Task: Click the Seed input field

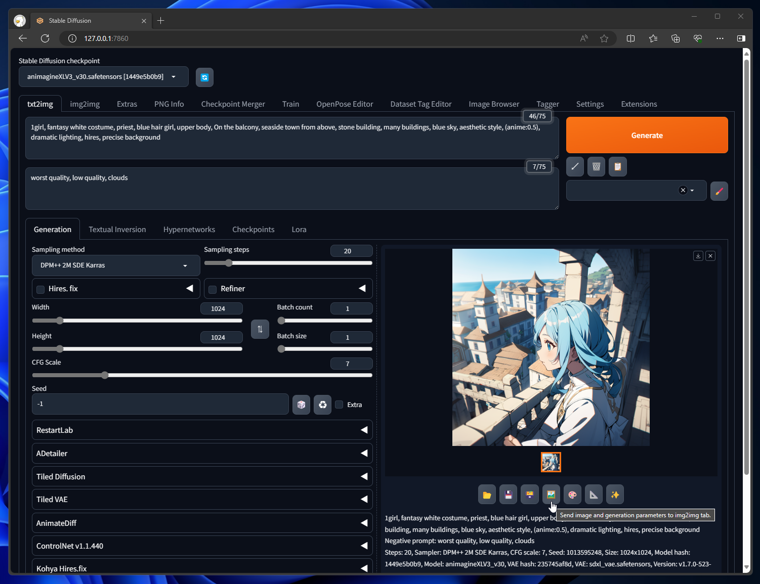Action: click(160, 404)
